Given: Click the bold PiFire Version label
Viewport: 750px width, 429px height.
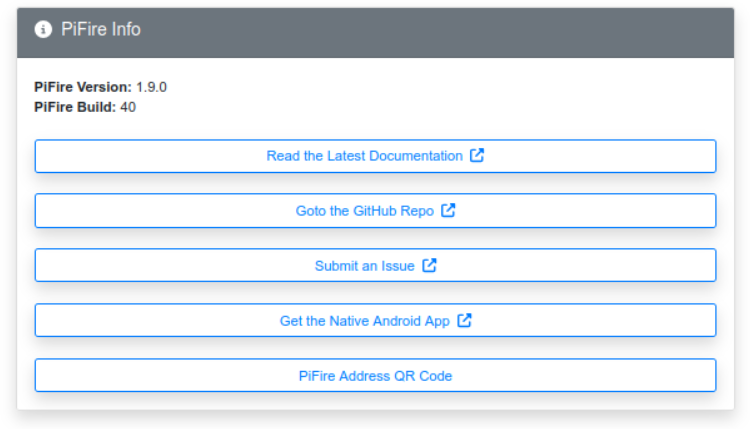Looking at the screenshot, I should 83,87.
